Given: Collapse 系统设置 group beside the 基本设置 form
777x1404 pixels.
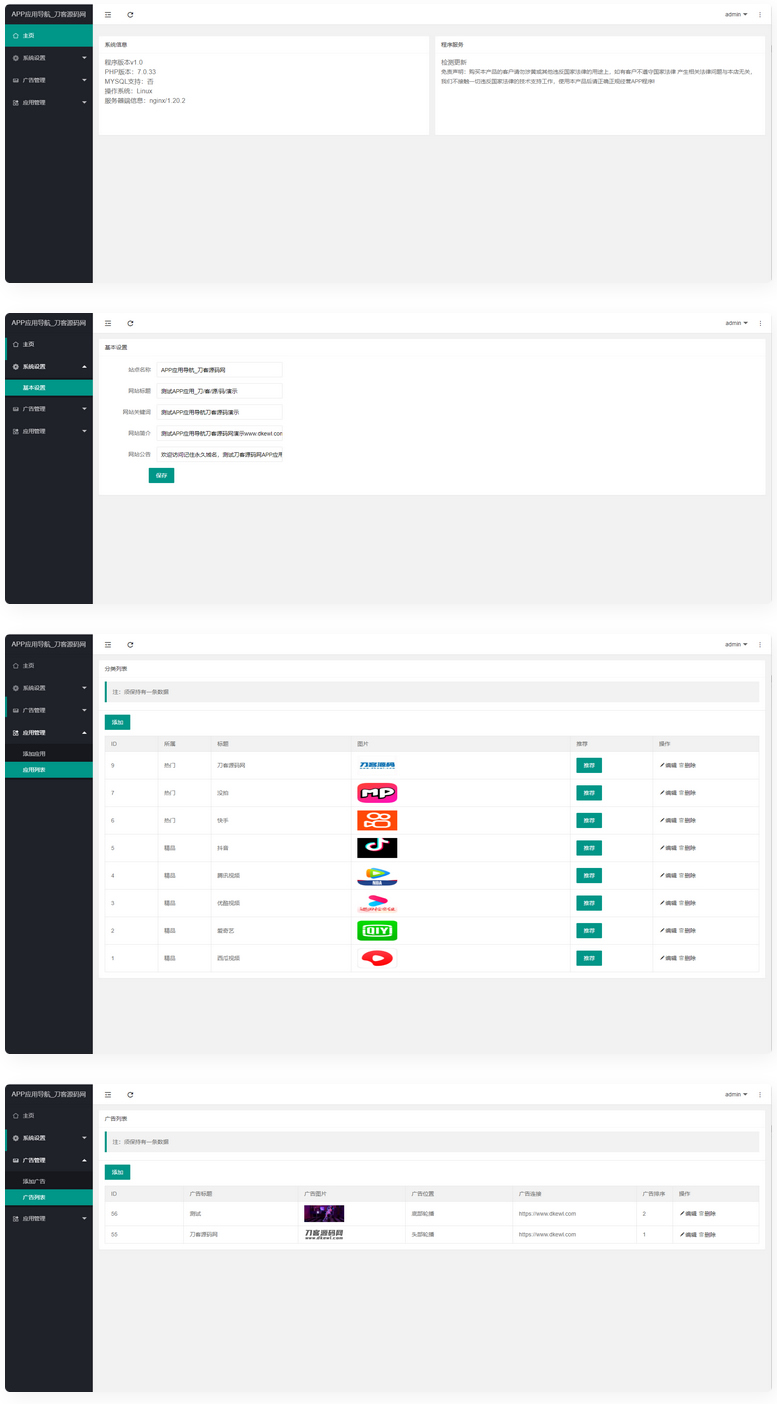Looking at the screenshot, I should tap(48, 366).
